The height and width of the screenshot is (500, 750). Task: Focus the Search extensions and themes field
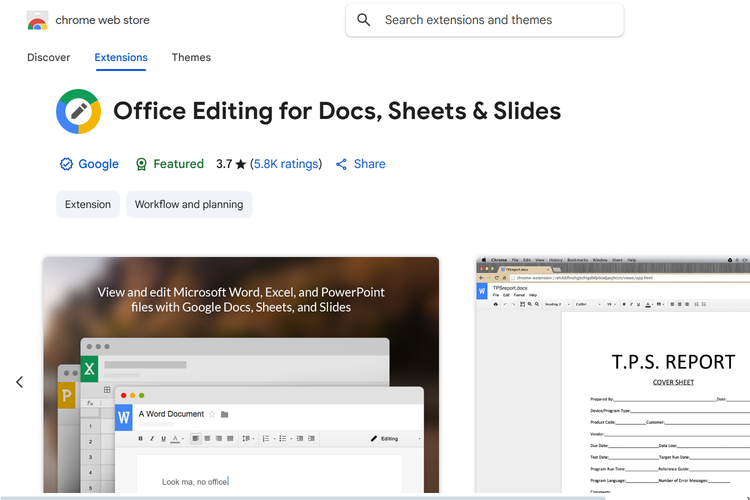pyautogui.click(x=484, y=20)
